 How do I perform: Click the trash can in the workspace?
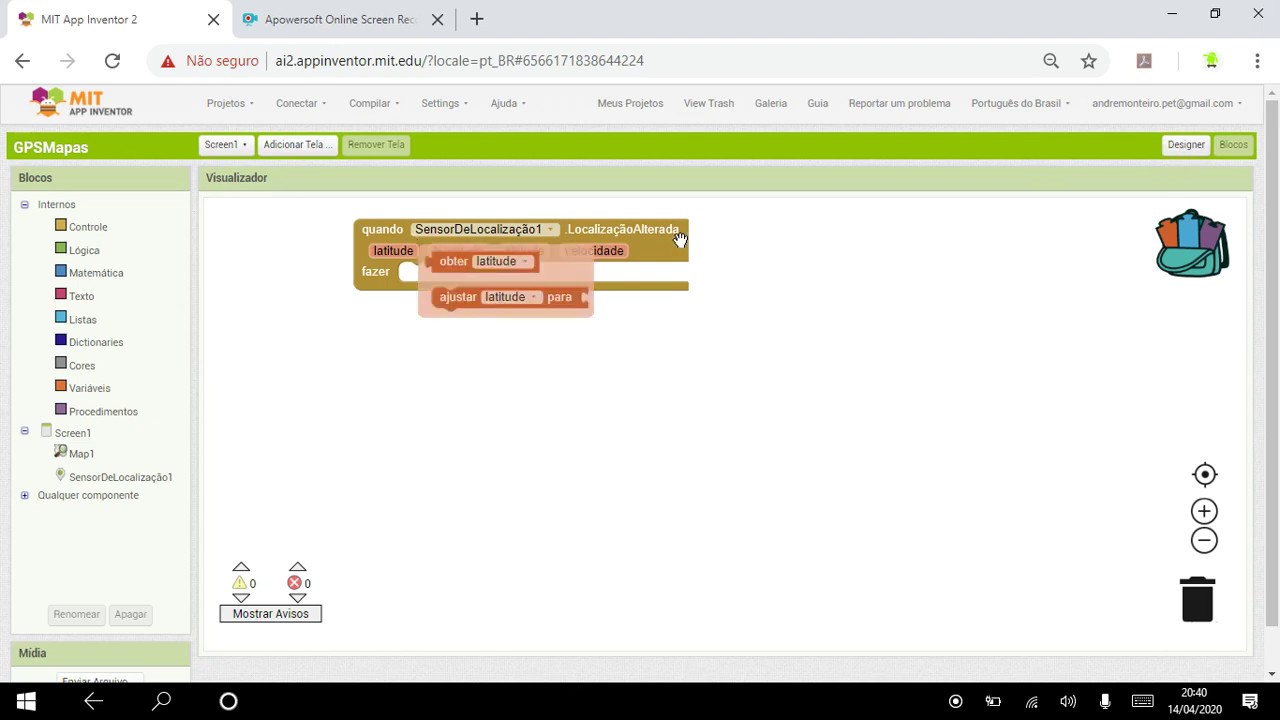pos(1197,599)
